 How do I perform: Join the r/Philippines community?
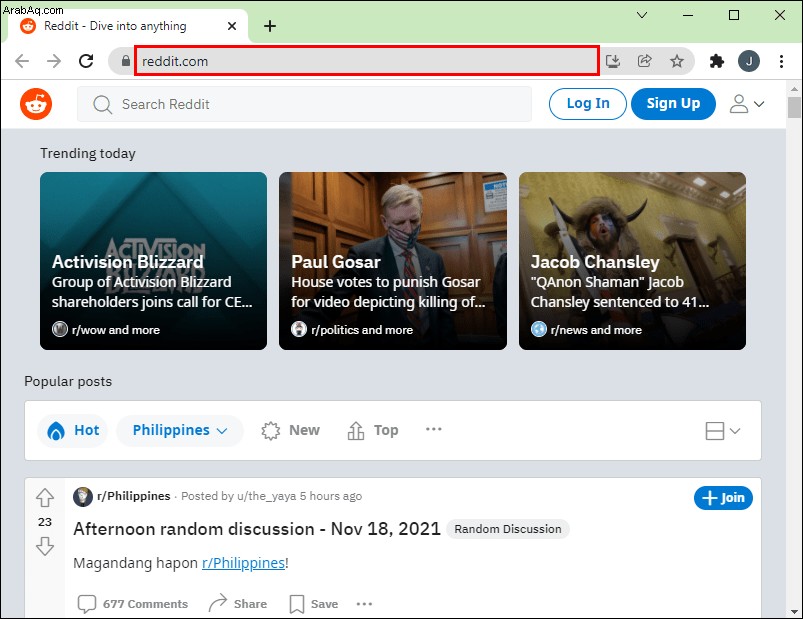point(723,498)
